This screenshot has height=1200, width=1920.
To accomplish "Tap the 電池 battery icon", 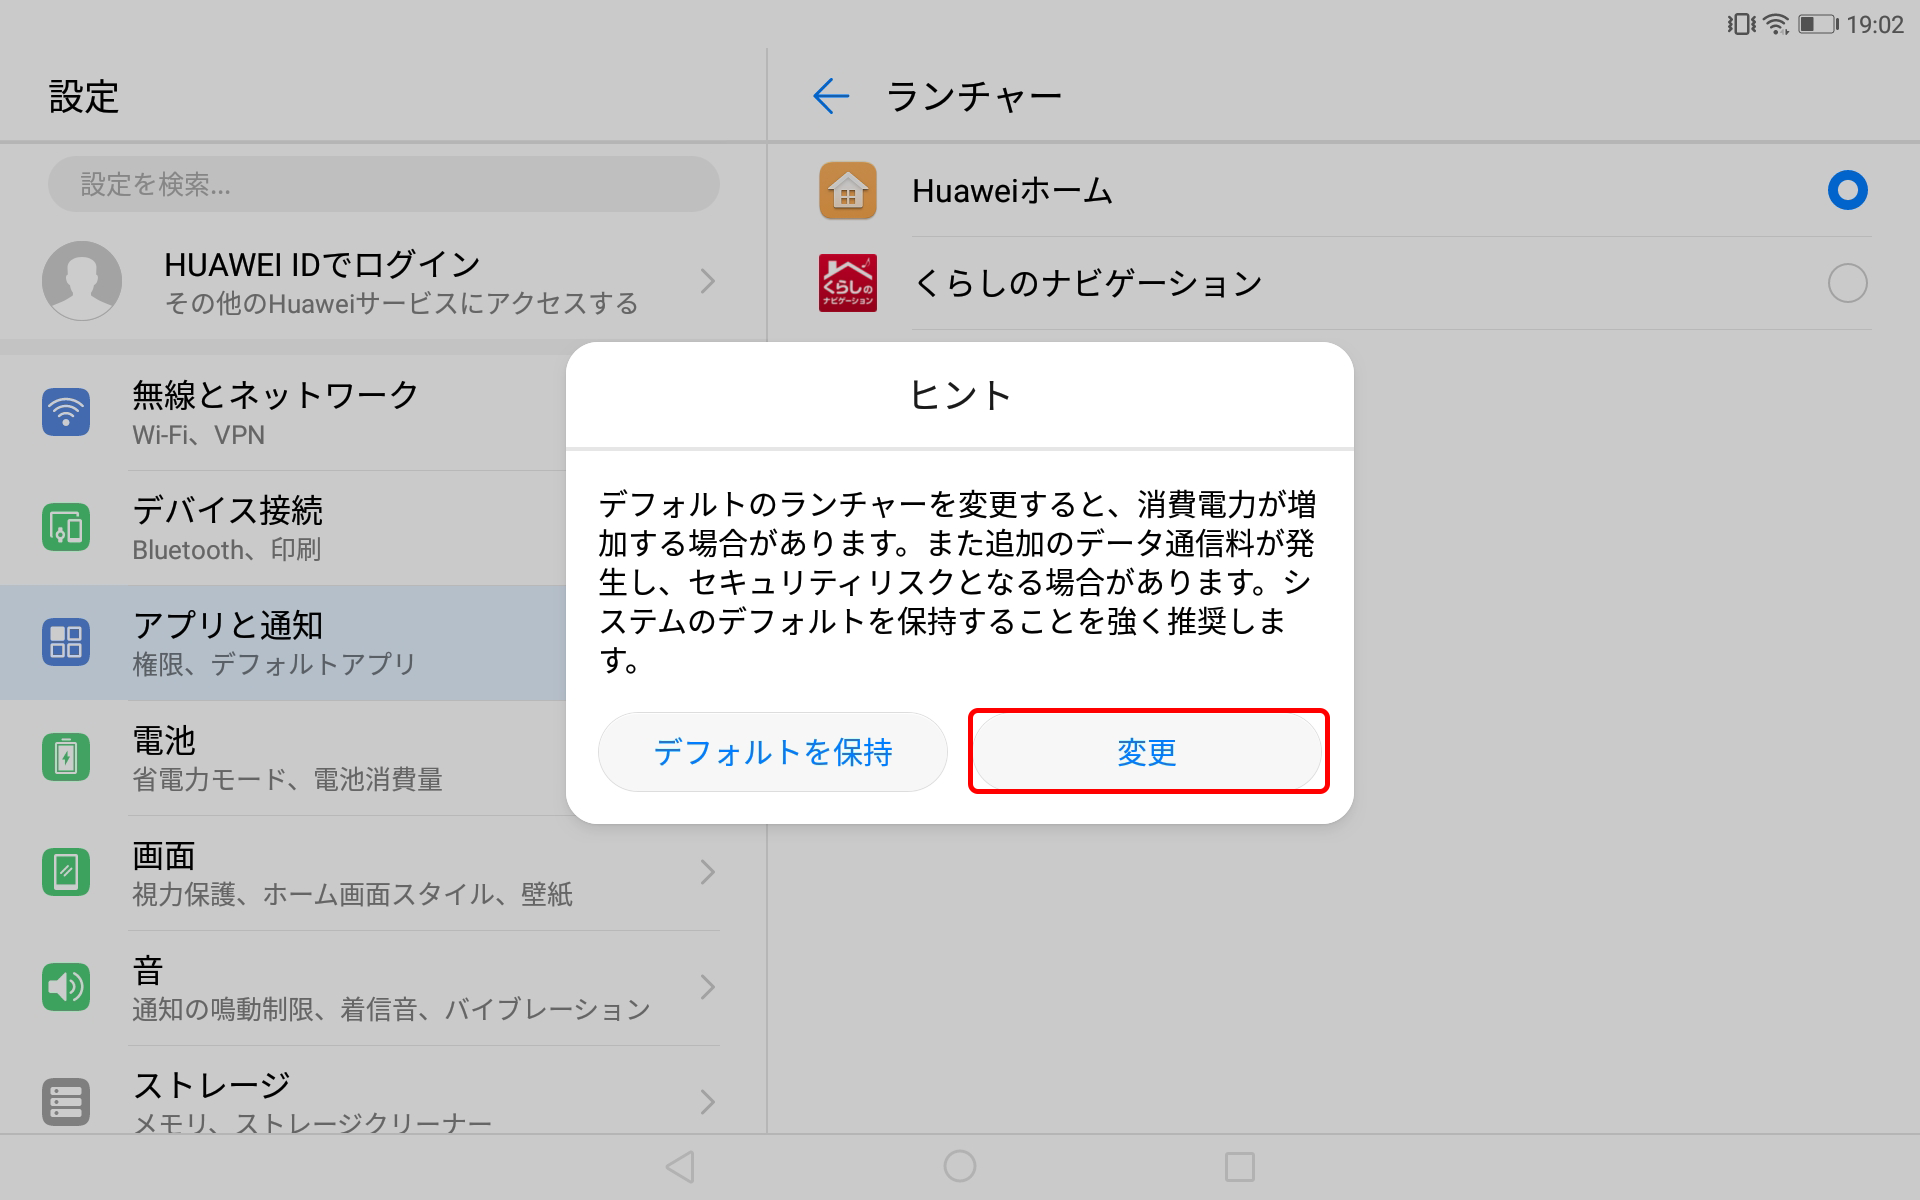I will point(66,757).
